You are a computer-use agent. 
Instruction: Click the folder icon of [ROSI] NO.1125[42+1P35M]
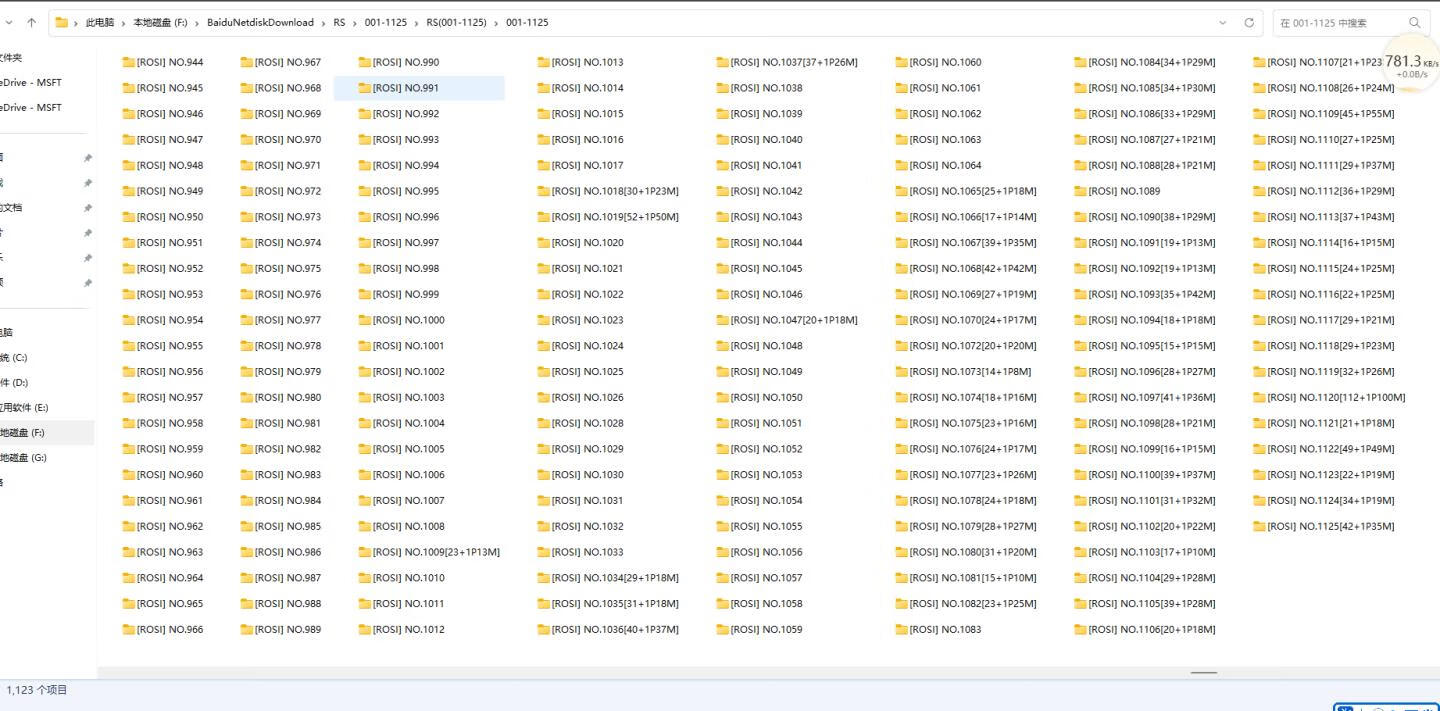[x=1259, y=526]
